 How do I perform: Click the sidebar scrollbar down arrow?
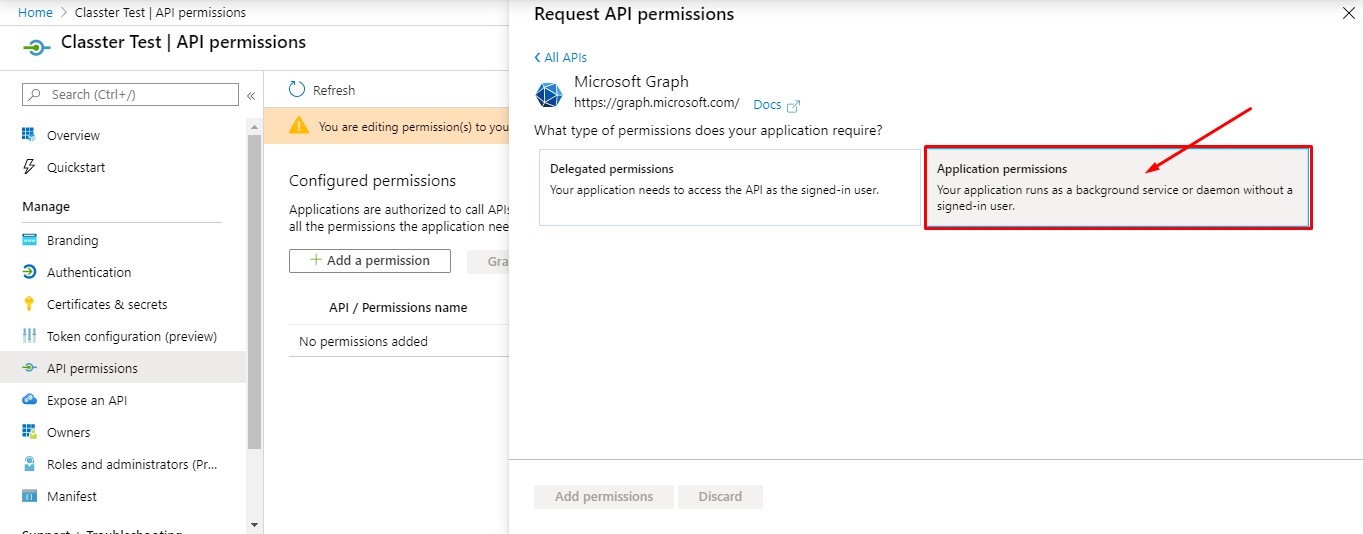click(254, 524)
